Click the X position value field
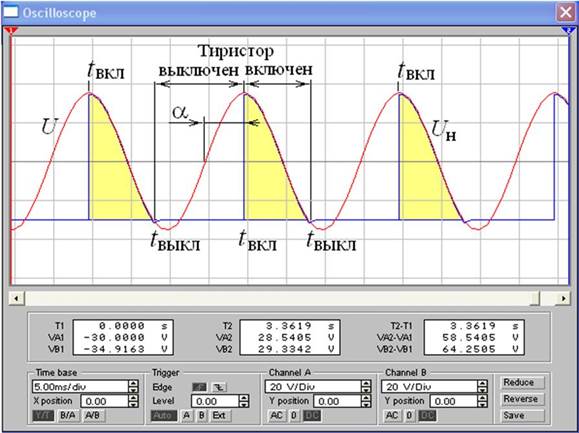This screenshot has width=579, height=433. click(x=105, y=401)
